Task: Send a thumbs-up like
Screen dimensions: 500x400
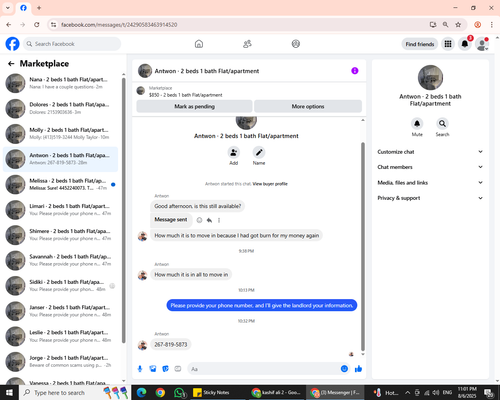Action: pyautogui.click(x=358, y=369)
